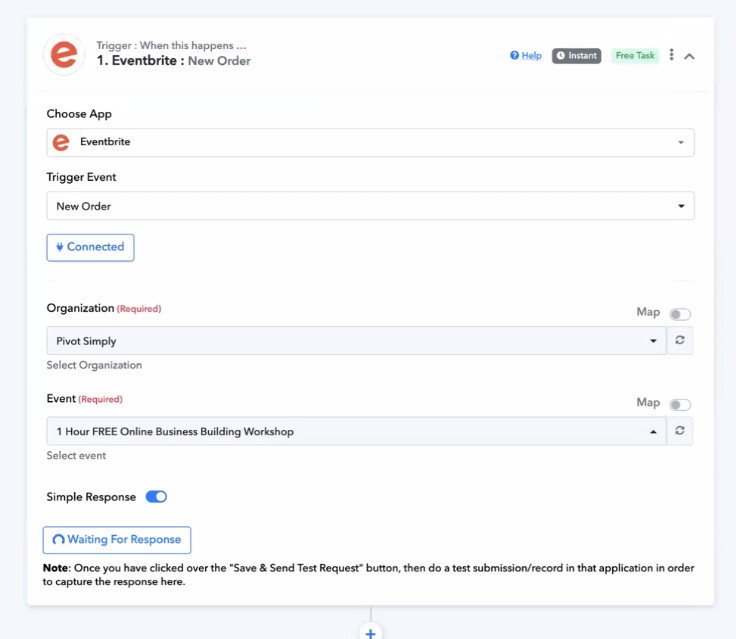This screenshot has height=639, width=736.
Task: Click the 'Select event' hint text
Action: [x=76, y=455]
